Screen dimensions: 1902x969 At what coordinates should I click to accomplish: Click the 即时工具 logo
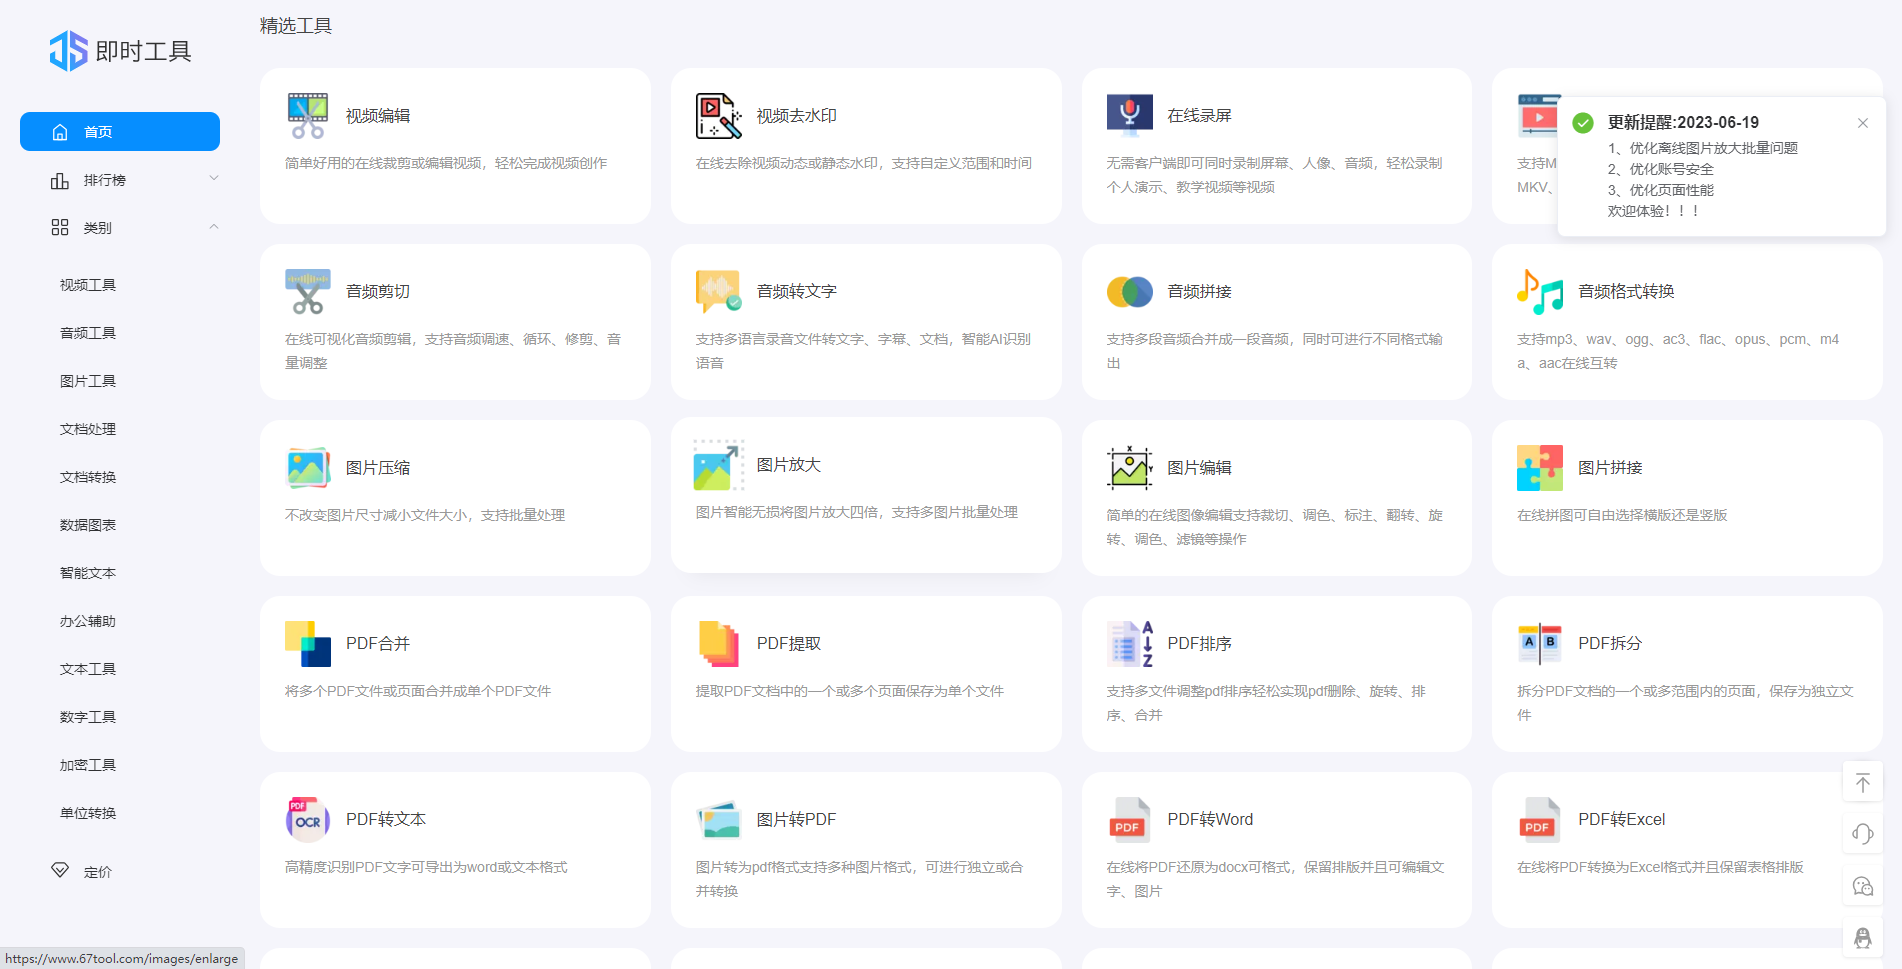point(120,51)
